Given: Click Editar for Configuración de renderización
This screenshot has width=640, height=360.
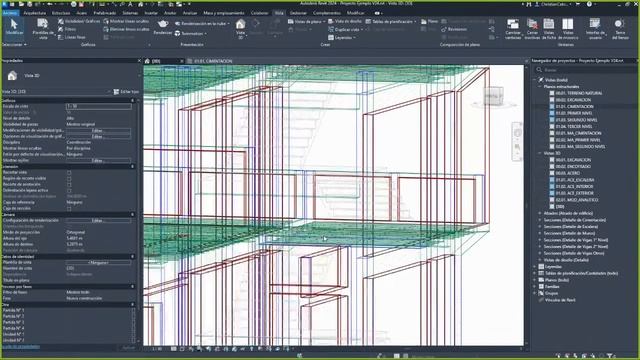Looking at the screenshot, I should 98,220.
